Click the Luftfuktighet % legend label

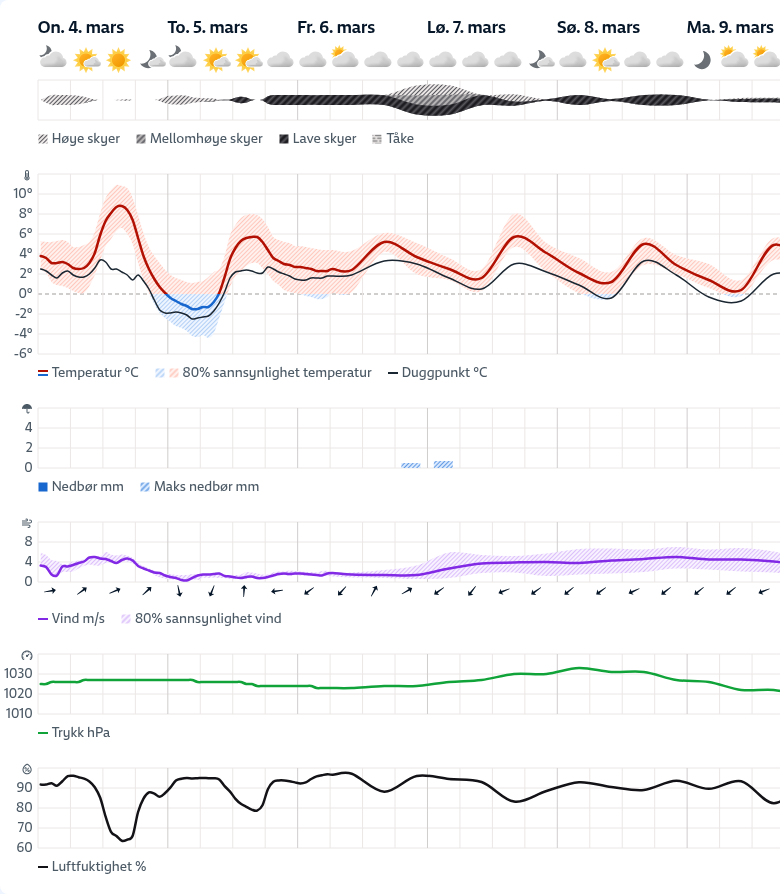tap(99, 866)
